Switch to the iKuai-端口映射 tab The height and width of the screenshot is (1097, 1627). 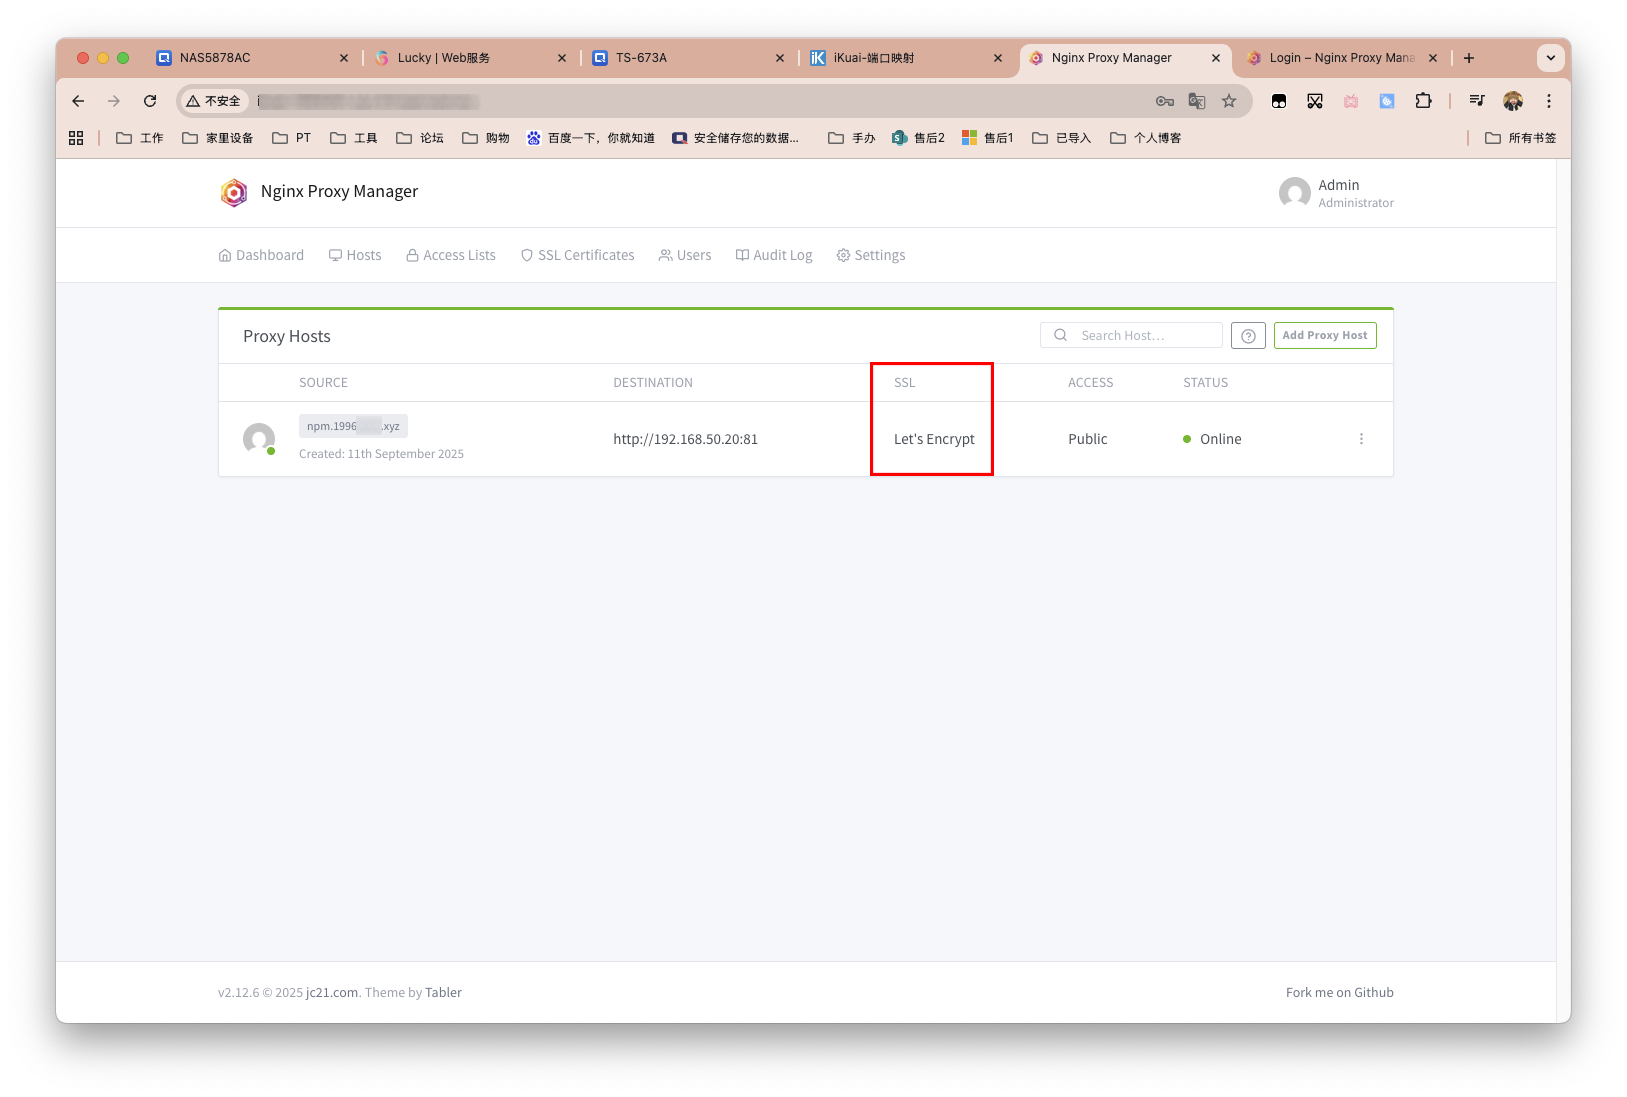point(874,58)
